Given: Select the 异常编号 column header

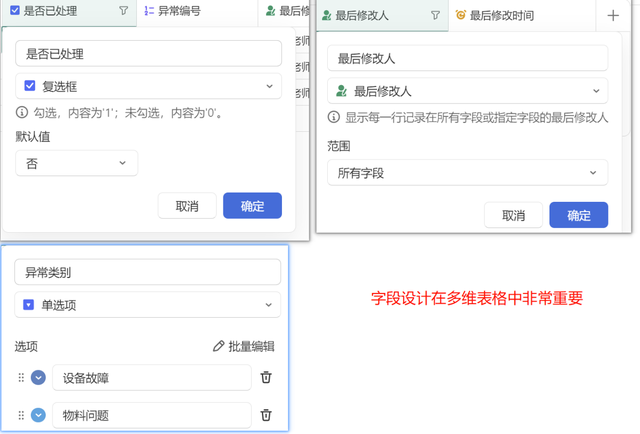Looking at the screenshot, I should [x=197, y=11].
